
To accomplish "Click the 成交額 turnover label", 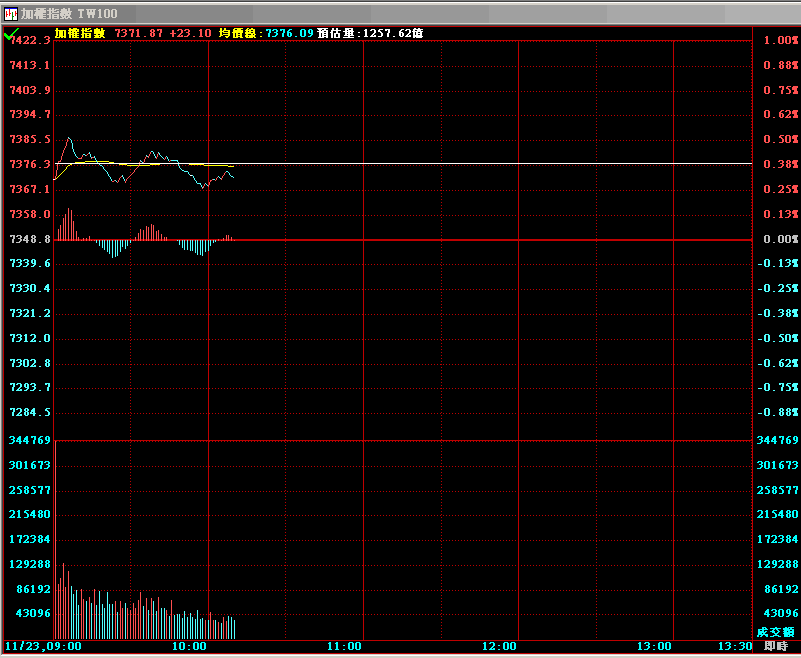I will coord(775,632).
